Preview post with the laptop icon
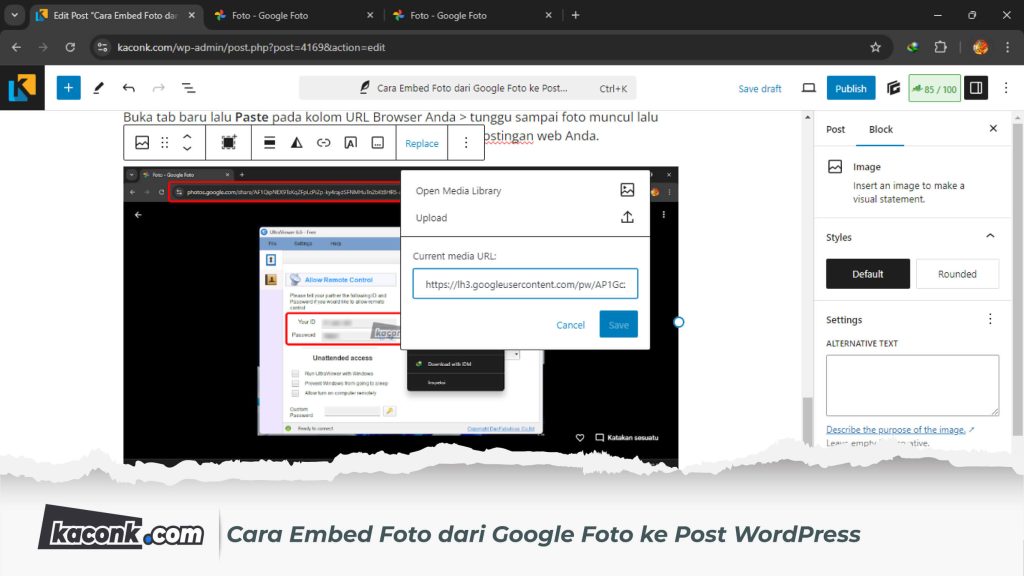Screen dimensions: 1024x576 (x=808, y=88)
